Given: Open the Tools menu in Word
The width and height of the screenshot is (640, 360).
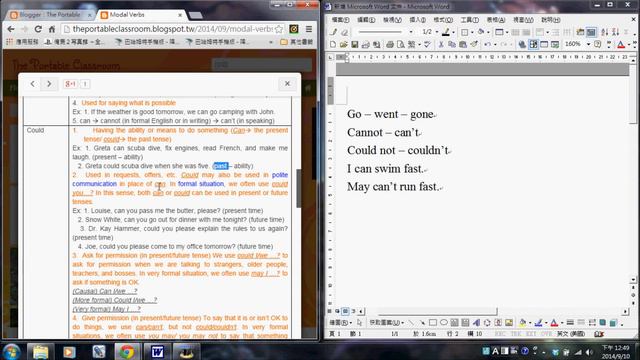Looking at the screenshot, I should pyautogui.click(x=469, y=20).
